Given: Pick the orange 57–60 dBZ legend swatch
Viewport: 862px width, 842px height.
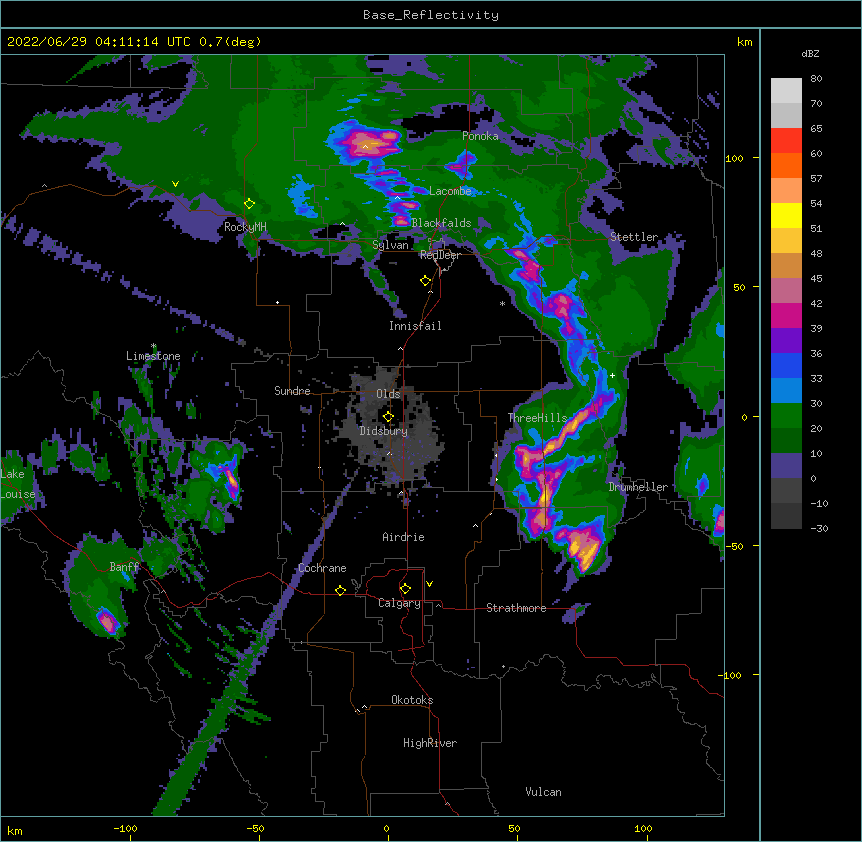Looking at the screenshot, I should [x=786, y=165].
